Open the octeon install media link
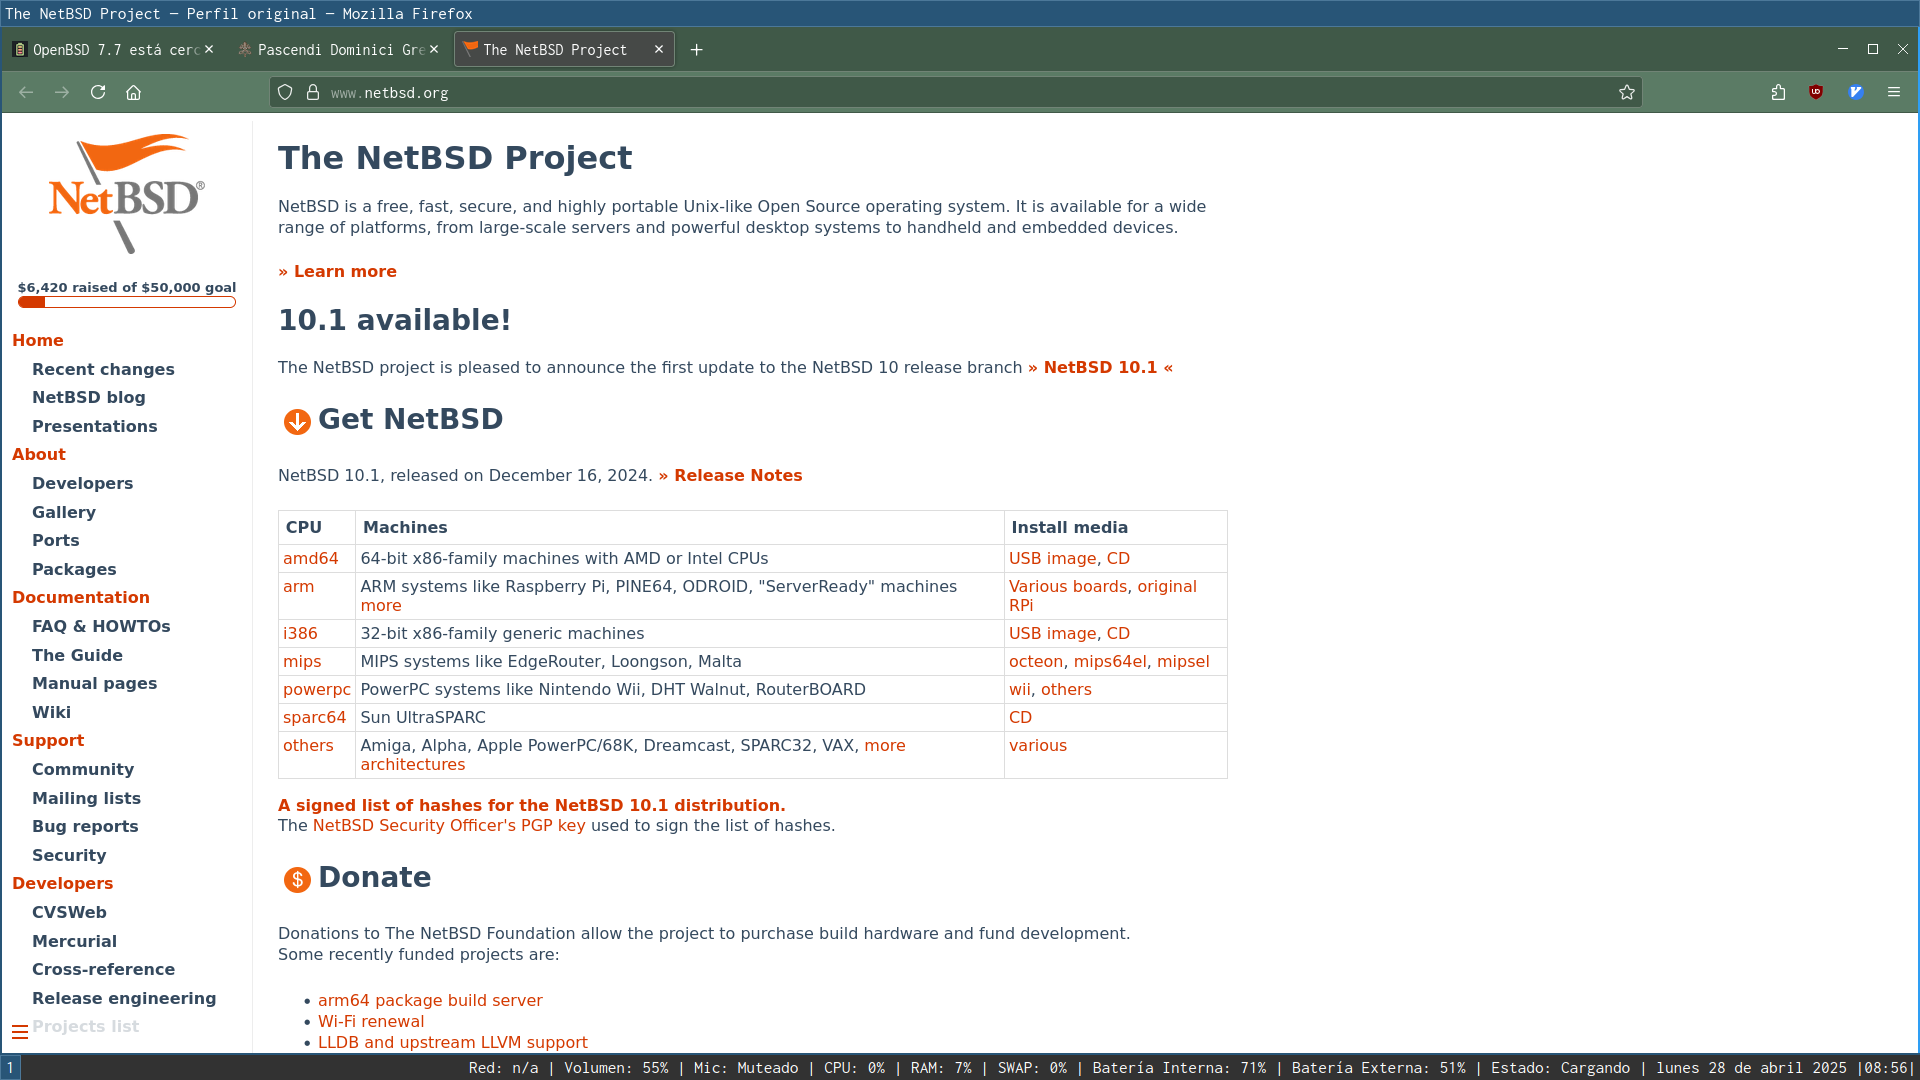The width and height of the screenshot is (1920, 1080). click(x=1036, y=661)
